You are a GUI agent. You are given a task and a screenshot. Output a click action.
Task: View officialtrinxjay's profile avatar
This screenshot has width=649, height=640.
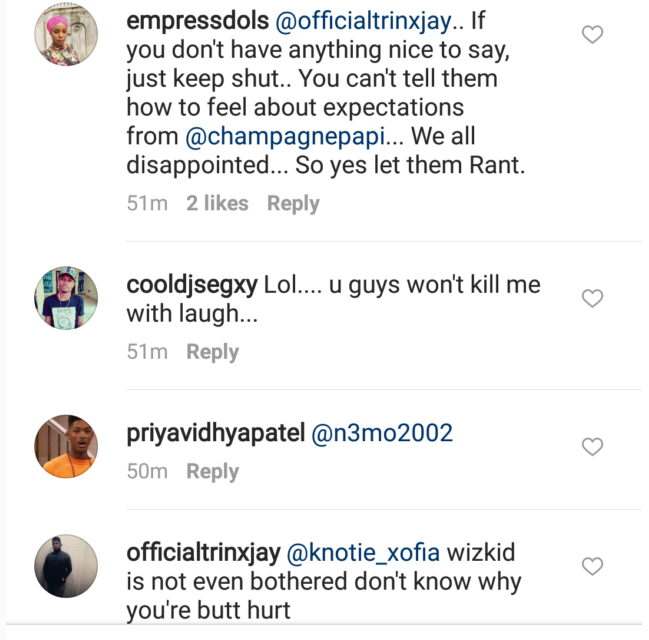[x=66, y=566]
